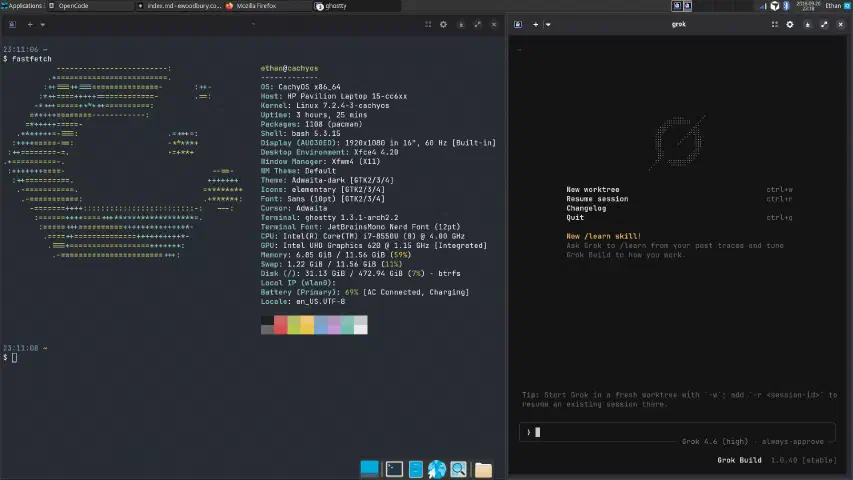Select Quit in Grok menu

pyautogui.click(x=575, y=217)
